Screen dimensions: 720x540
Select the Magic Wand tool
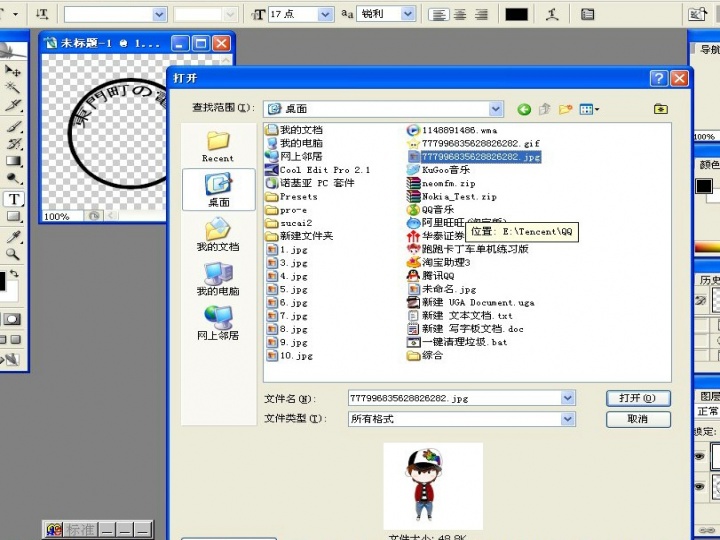pyautogui.click(x=12, y=88)
